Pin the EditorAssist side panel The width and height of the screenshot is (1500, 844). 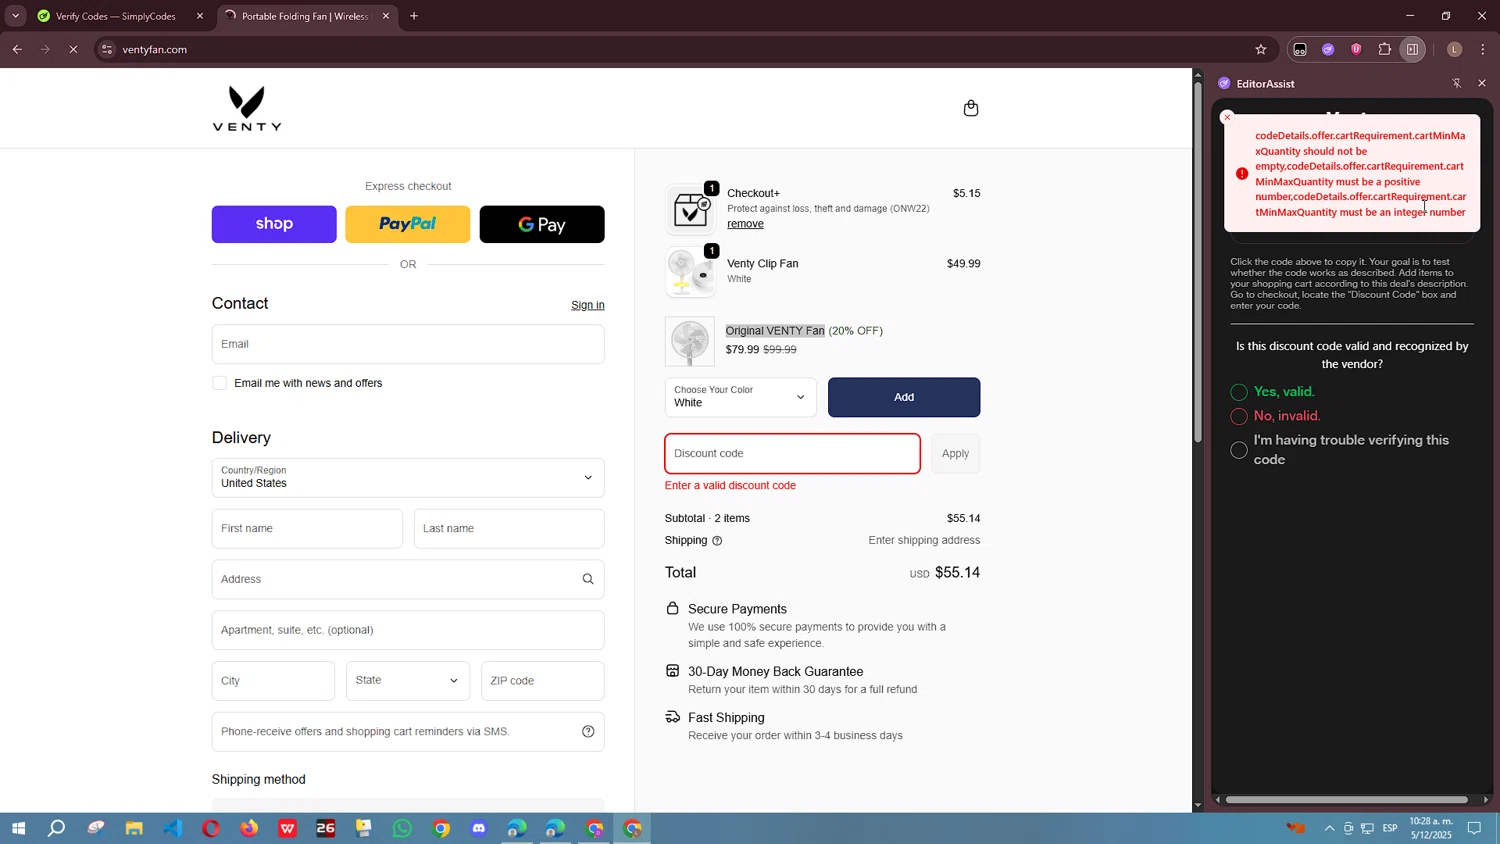click(1456, 83)
